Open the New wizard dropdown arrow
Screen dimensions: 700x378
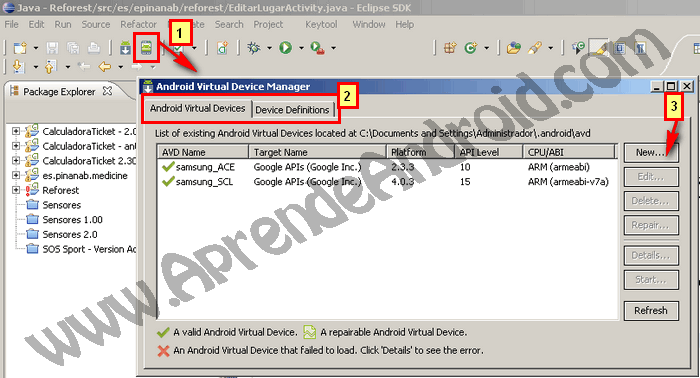tap(36, 48)
